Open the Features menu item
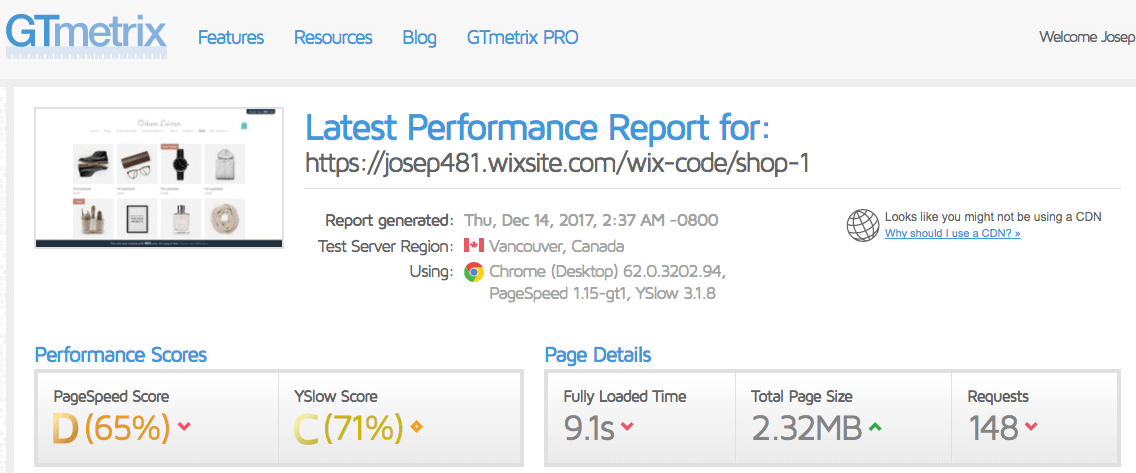 click(x=231, y=38)
